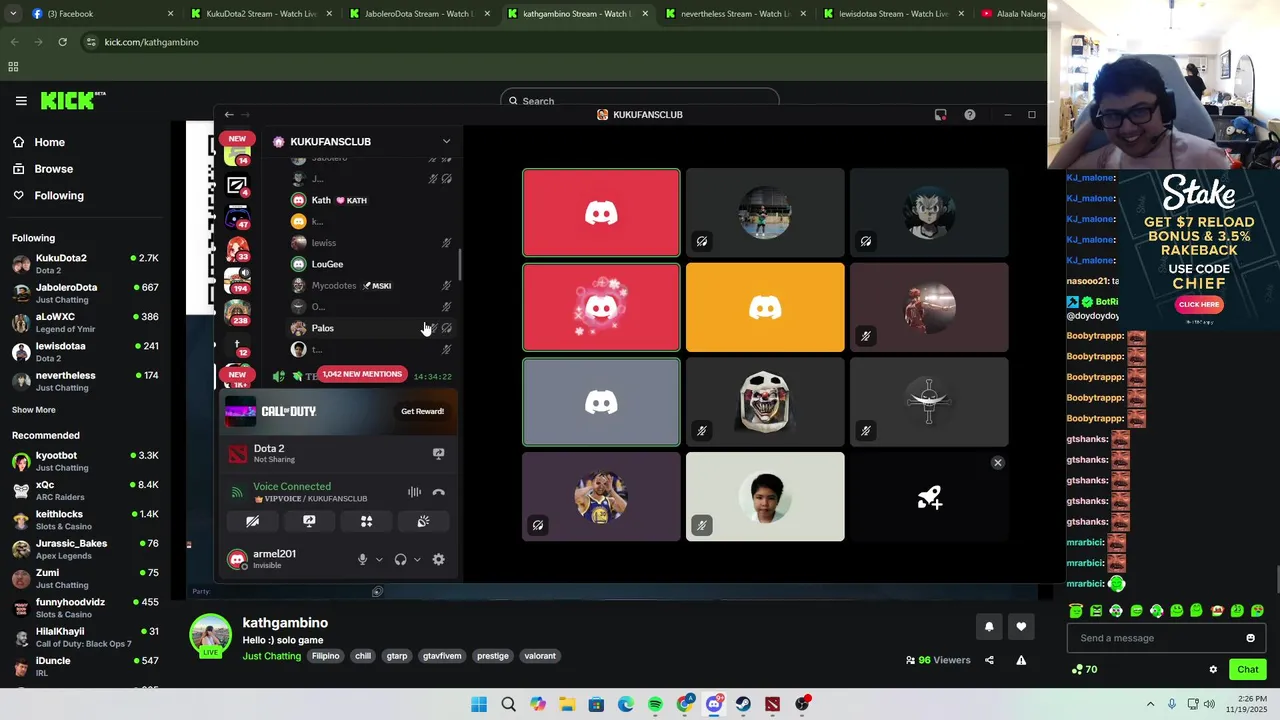This screenshot has width=1280, height=720.
Task: Click the Filipino stream tag
Action: point(326,656)
